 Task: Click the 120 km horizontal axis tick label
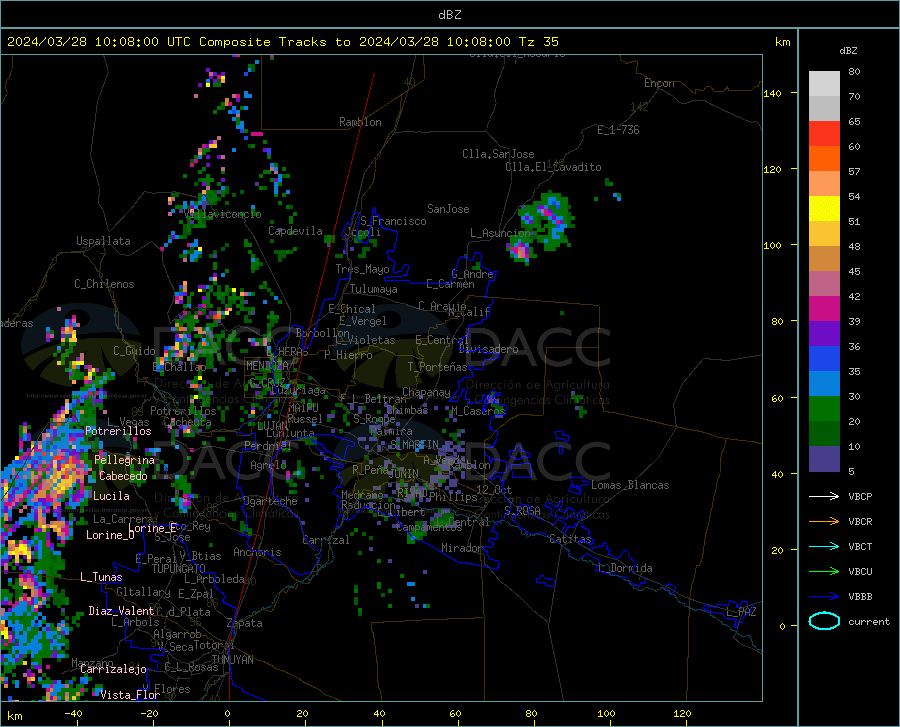(682, 713)
